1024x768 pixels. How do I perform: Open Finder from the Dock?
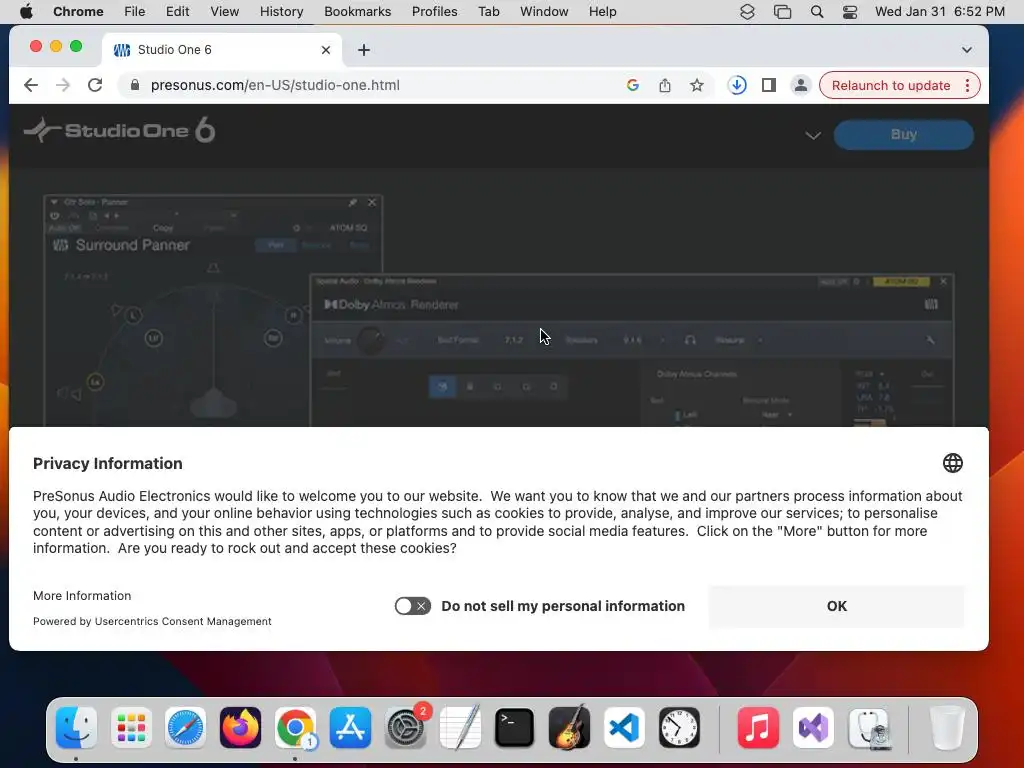tap(76, 728)
